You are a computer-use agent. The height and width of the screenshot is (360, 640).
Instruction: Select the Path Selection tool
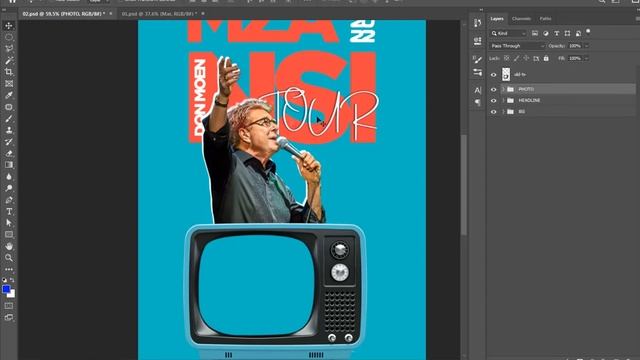[9, 223]
